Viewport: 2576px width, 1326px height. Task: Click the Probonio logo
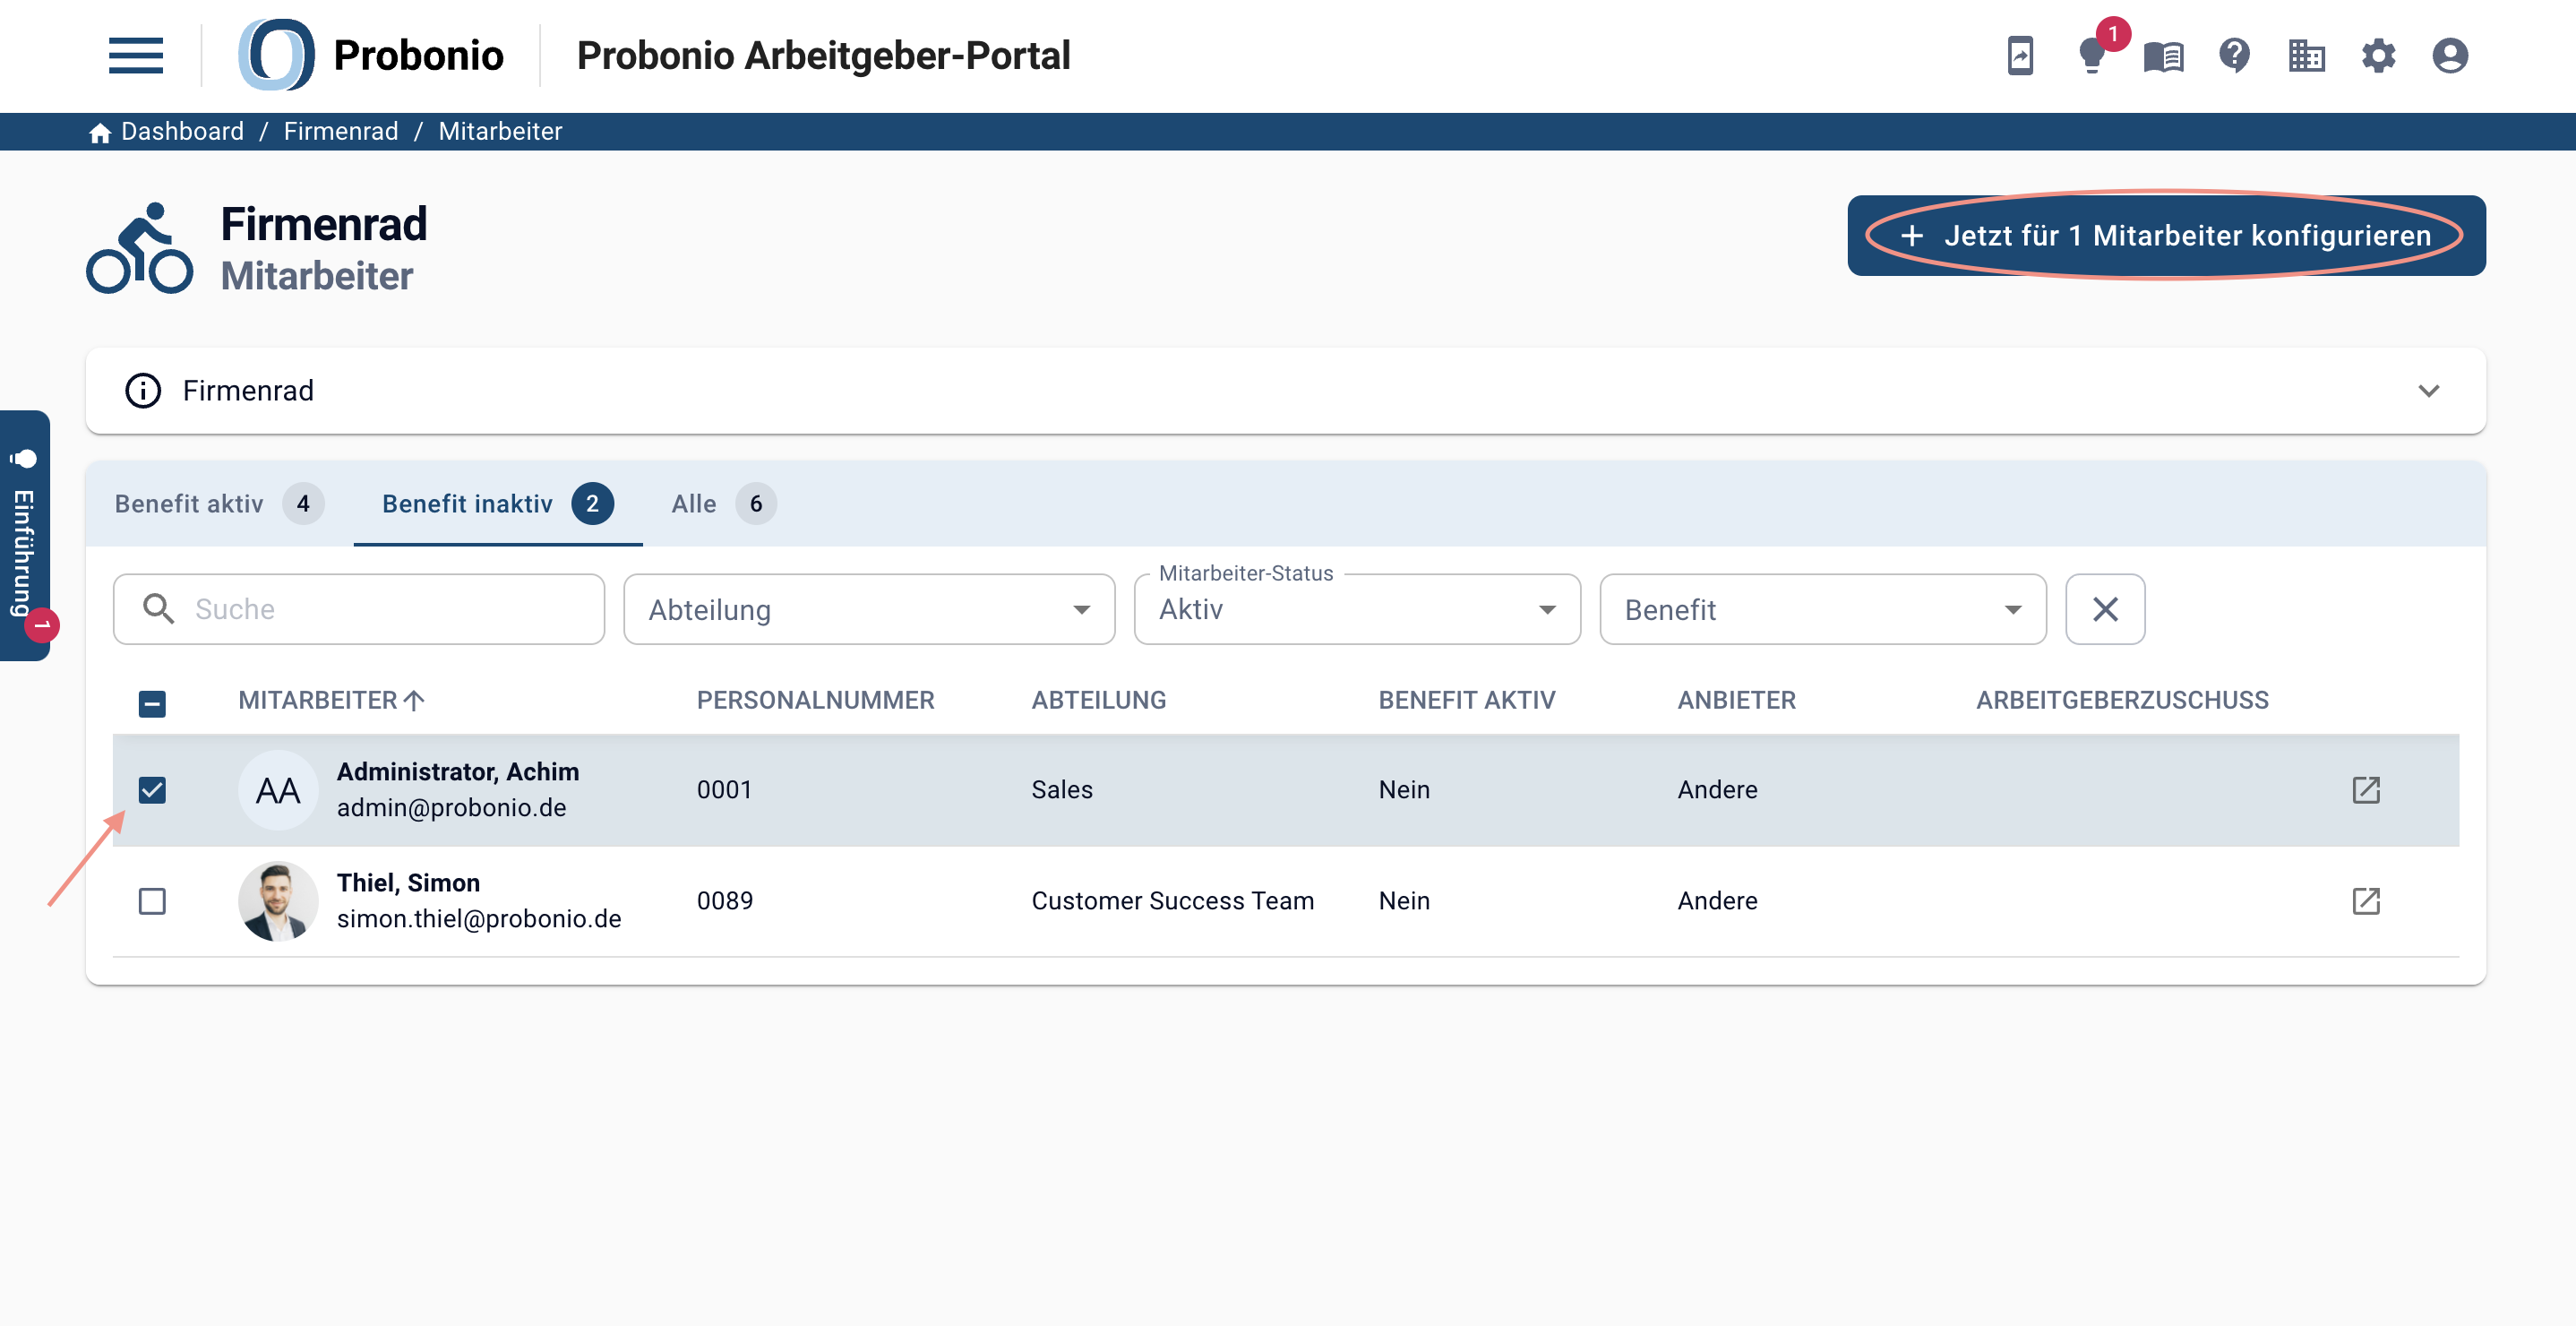(x=371, y=55)
